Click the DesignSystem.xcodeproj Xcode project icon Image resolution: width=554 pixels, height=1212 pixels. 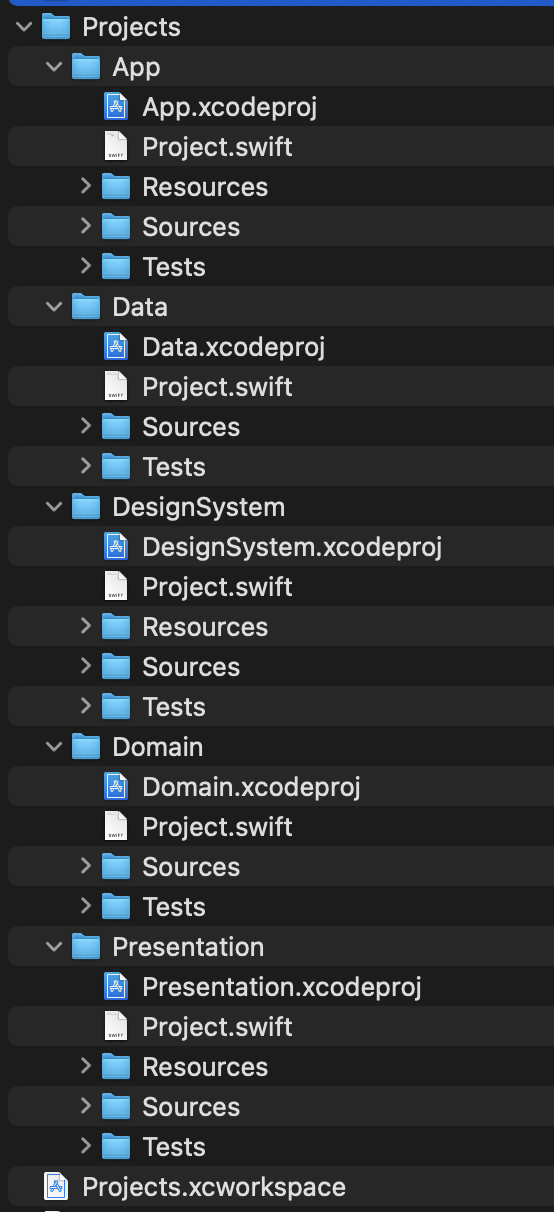[117, 546]
